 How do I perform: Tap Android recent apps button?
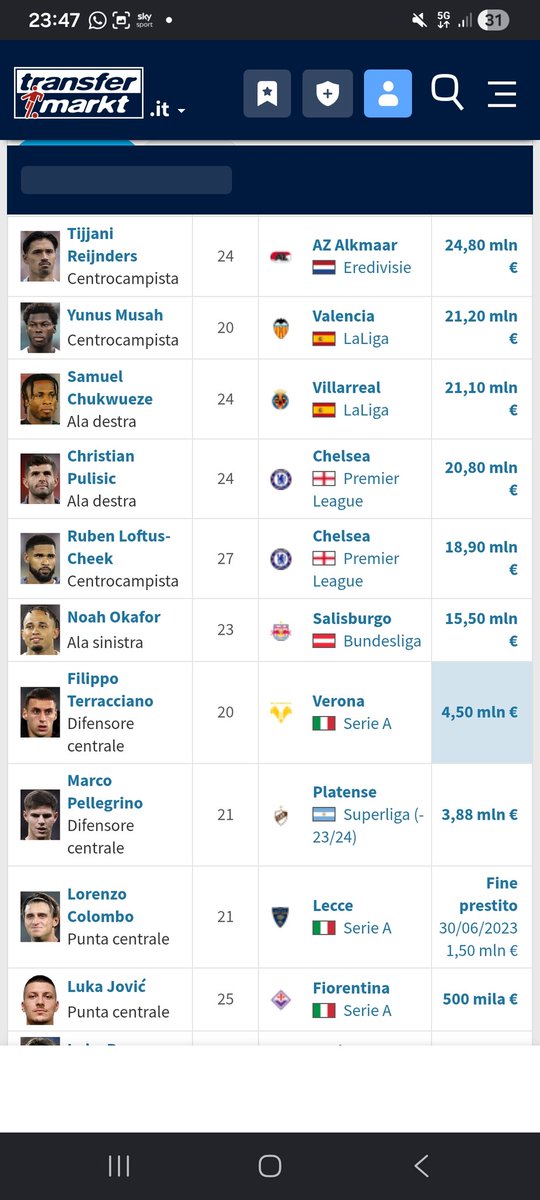coord(119,1165)
